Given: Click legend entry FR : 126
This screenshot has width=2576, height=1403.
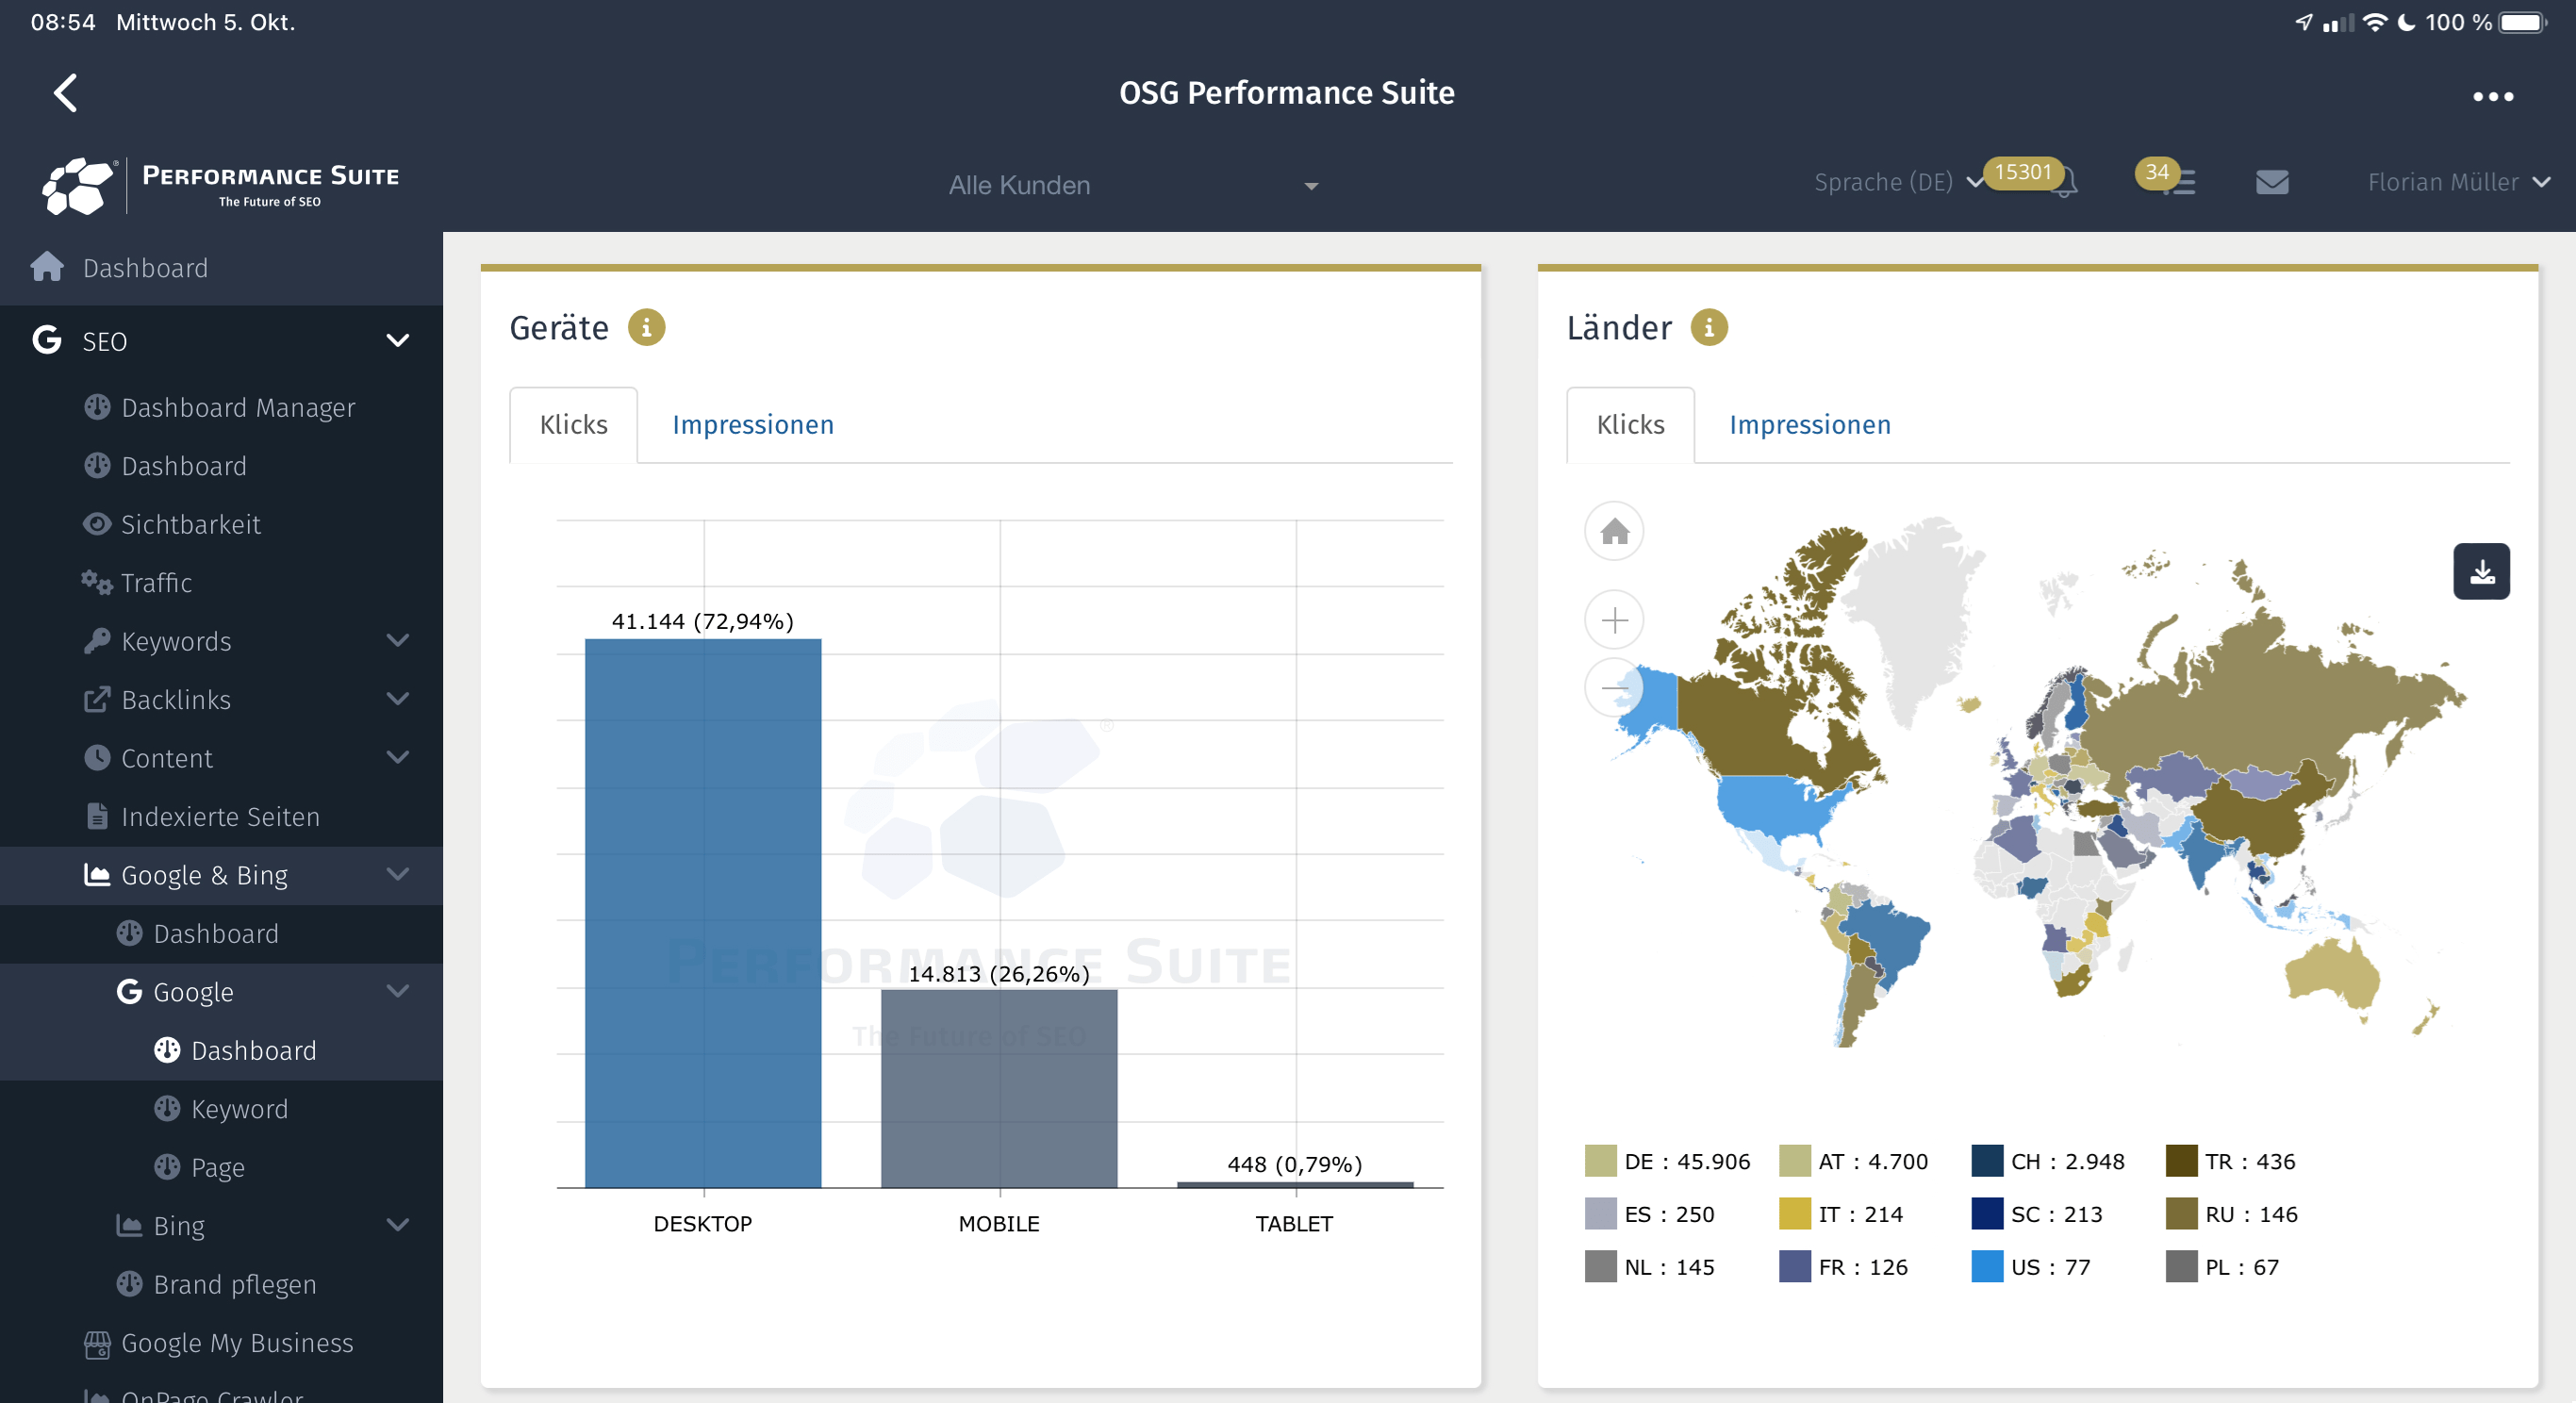Looking at the screenshot, I should [x=1844, y=1266].
